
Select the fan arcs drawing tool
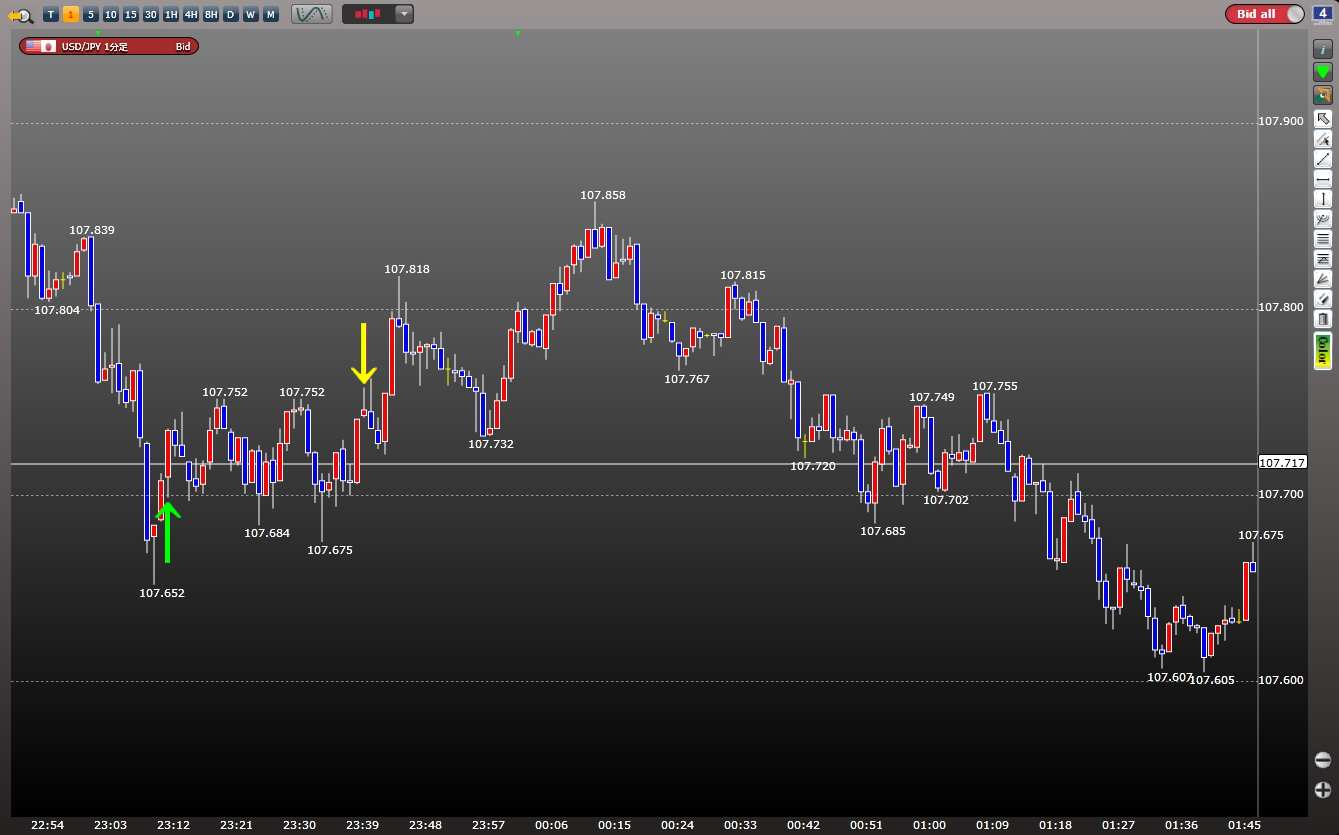click(x=1323, y=219)
